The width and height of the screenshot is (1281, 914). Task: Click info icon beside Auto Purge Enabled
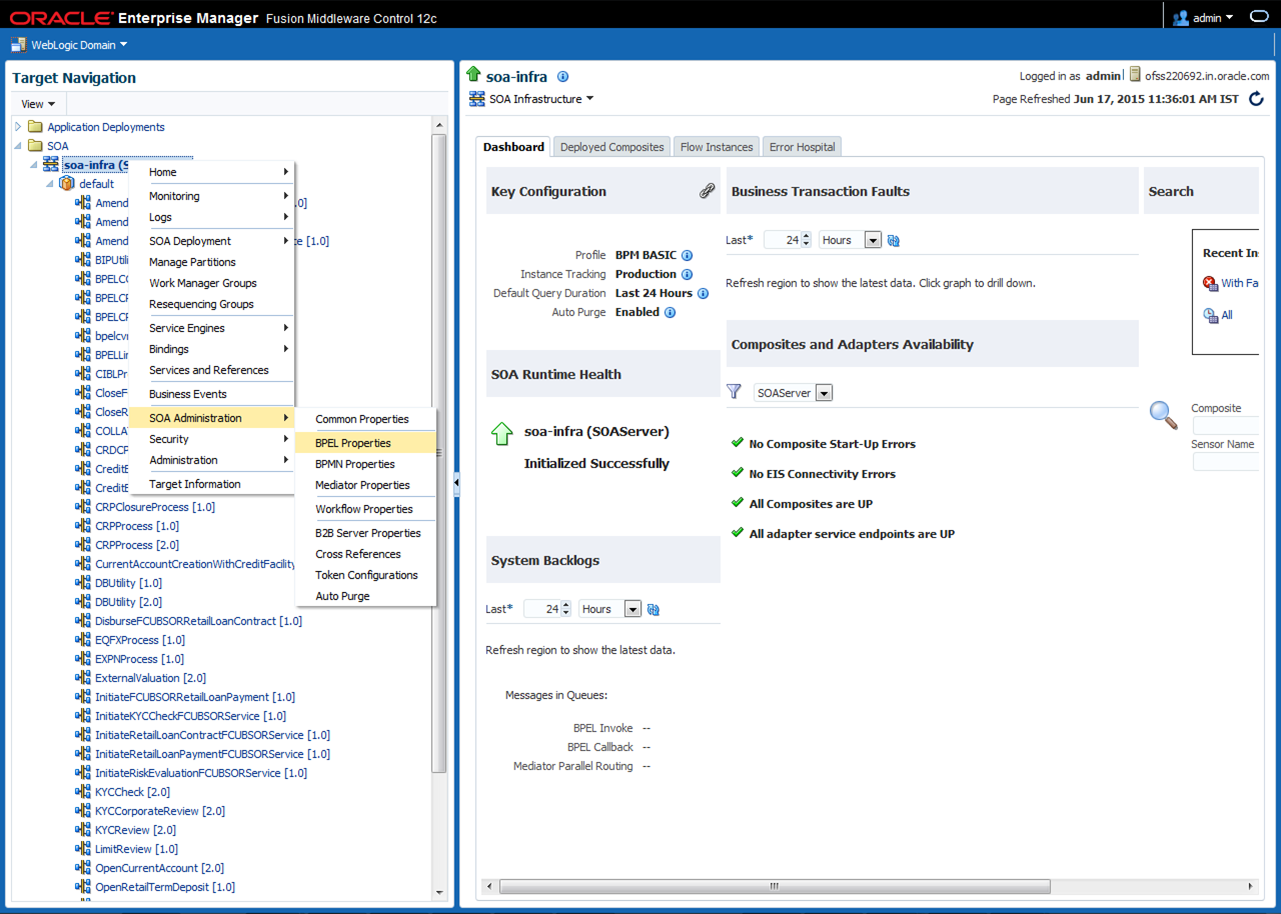[670, 313]
